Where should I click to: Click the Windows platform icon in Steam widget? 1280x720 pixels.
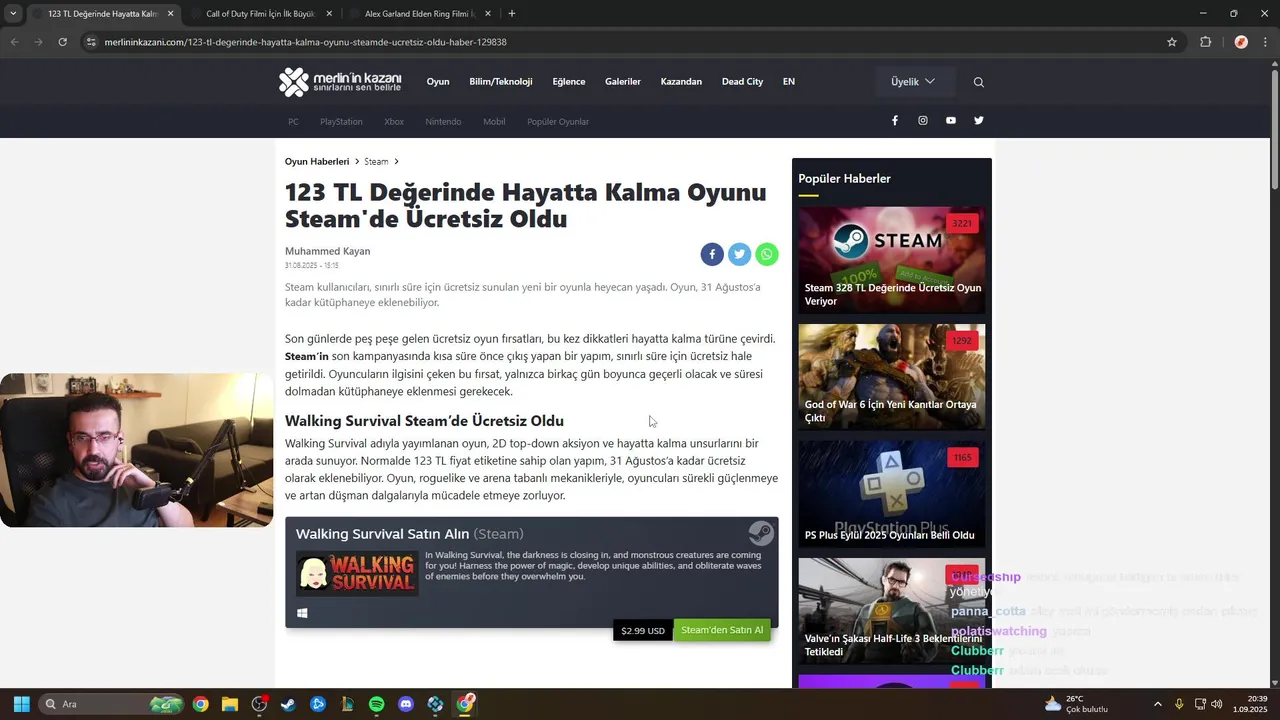coord(302,613)
